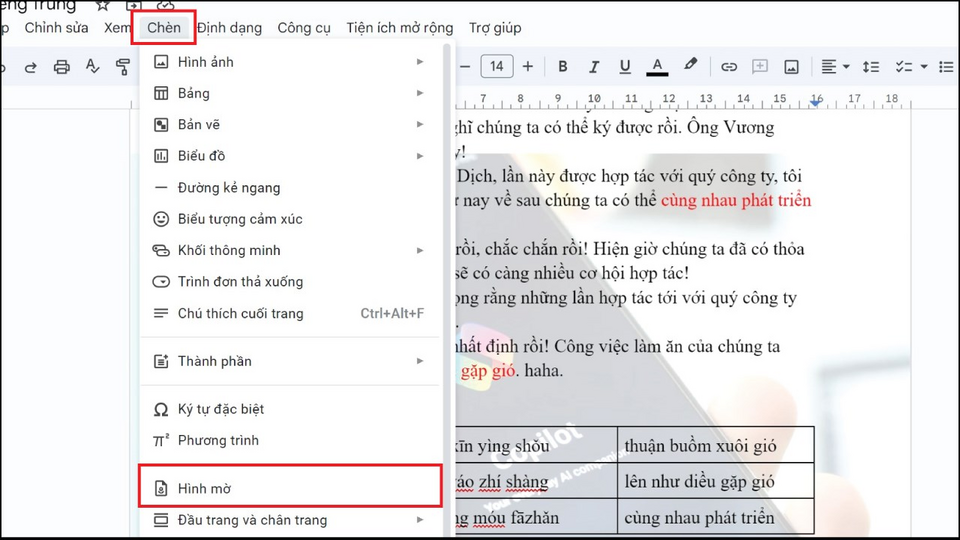Click the insert image toolbar icon
The image size is (960, 540).
791,67
